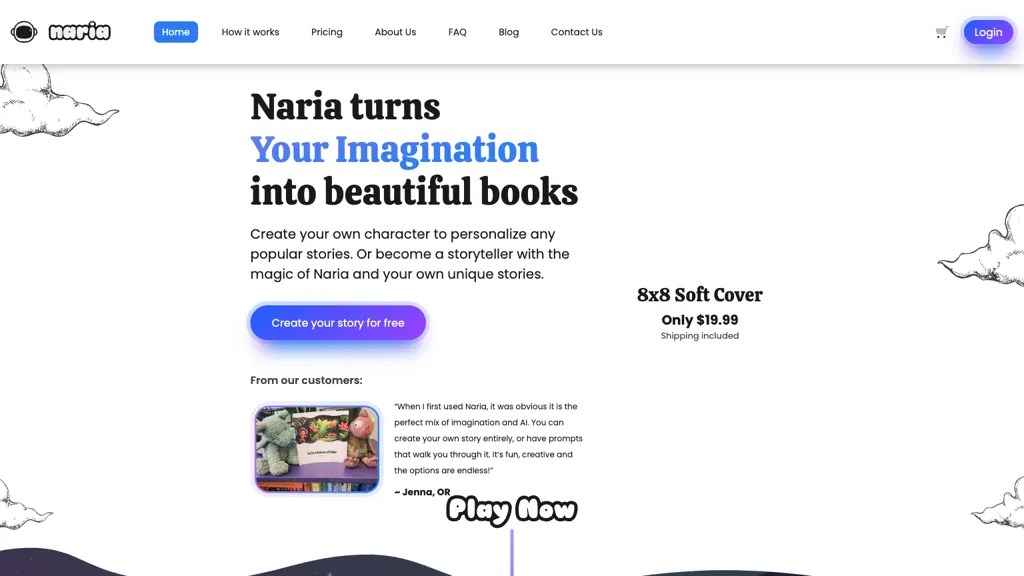Open the About Us page

[395, 32]
